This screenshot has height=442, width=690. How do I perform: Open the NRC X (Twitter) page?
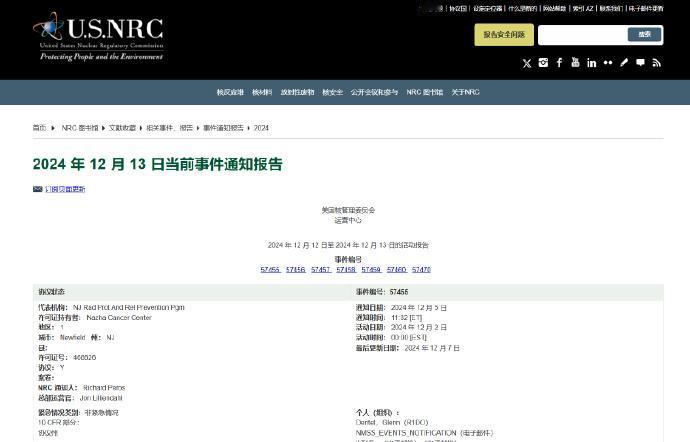point(527,63)
